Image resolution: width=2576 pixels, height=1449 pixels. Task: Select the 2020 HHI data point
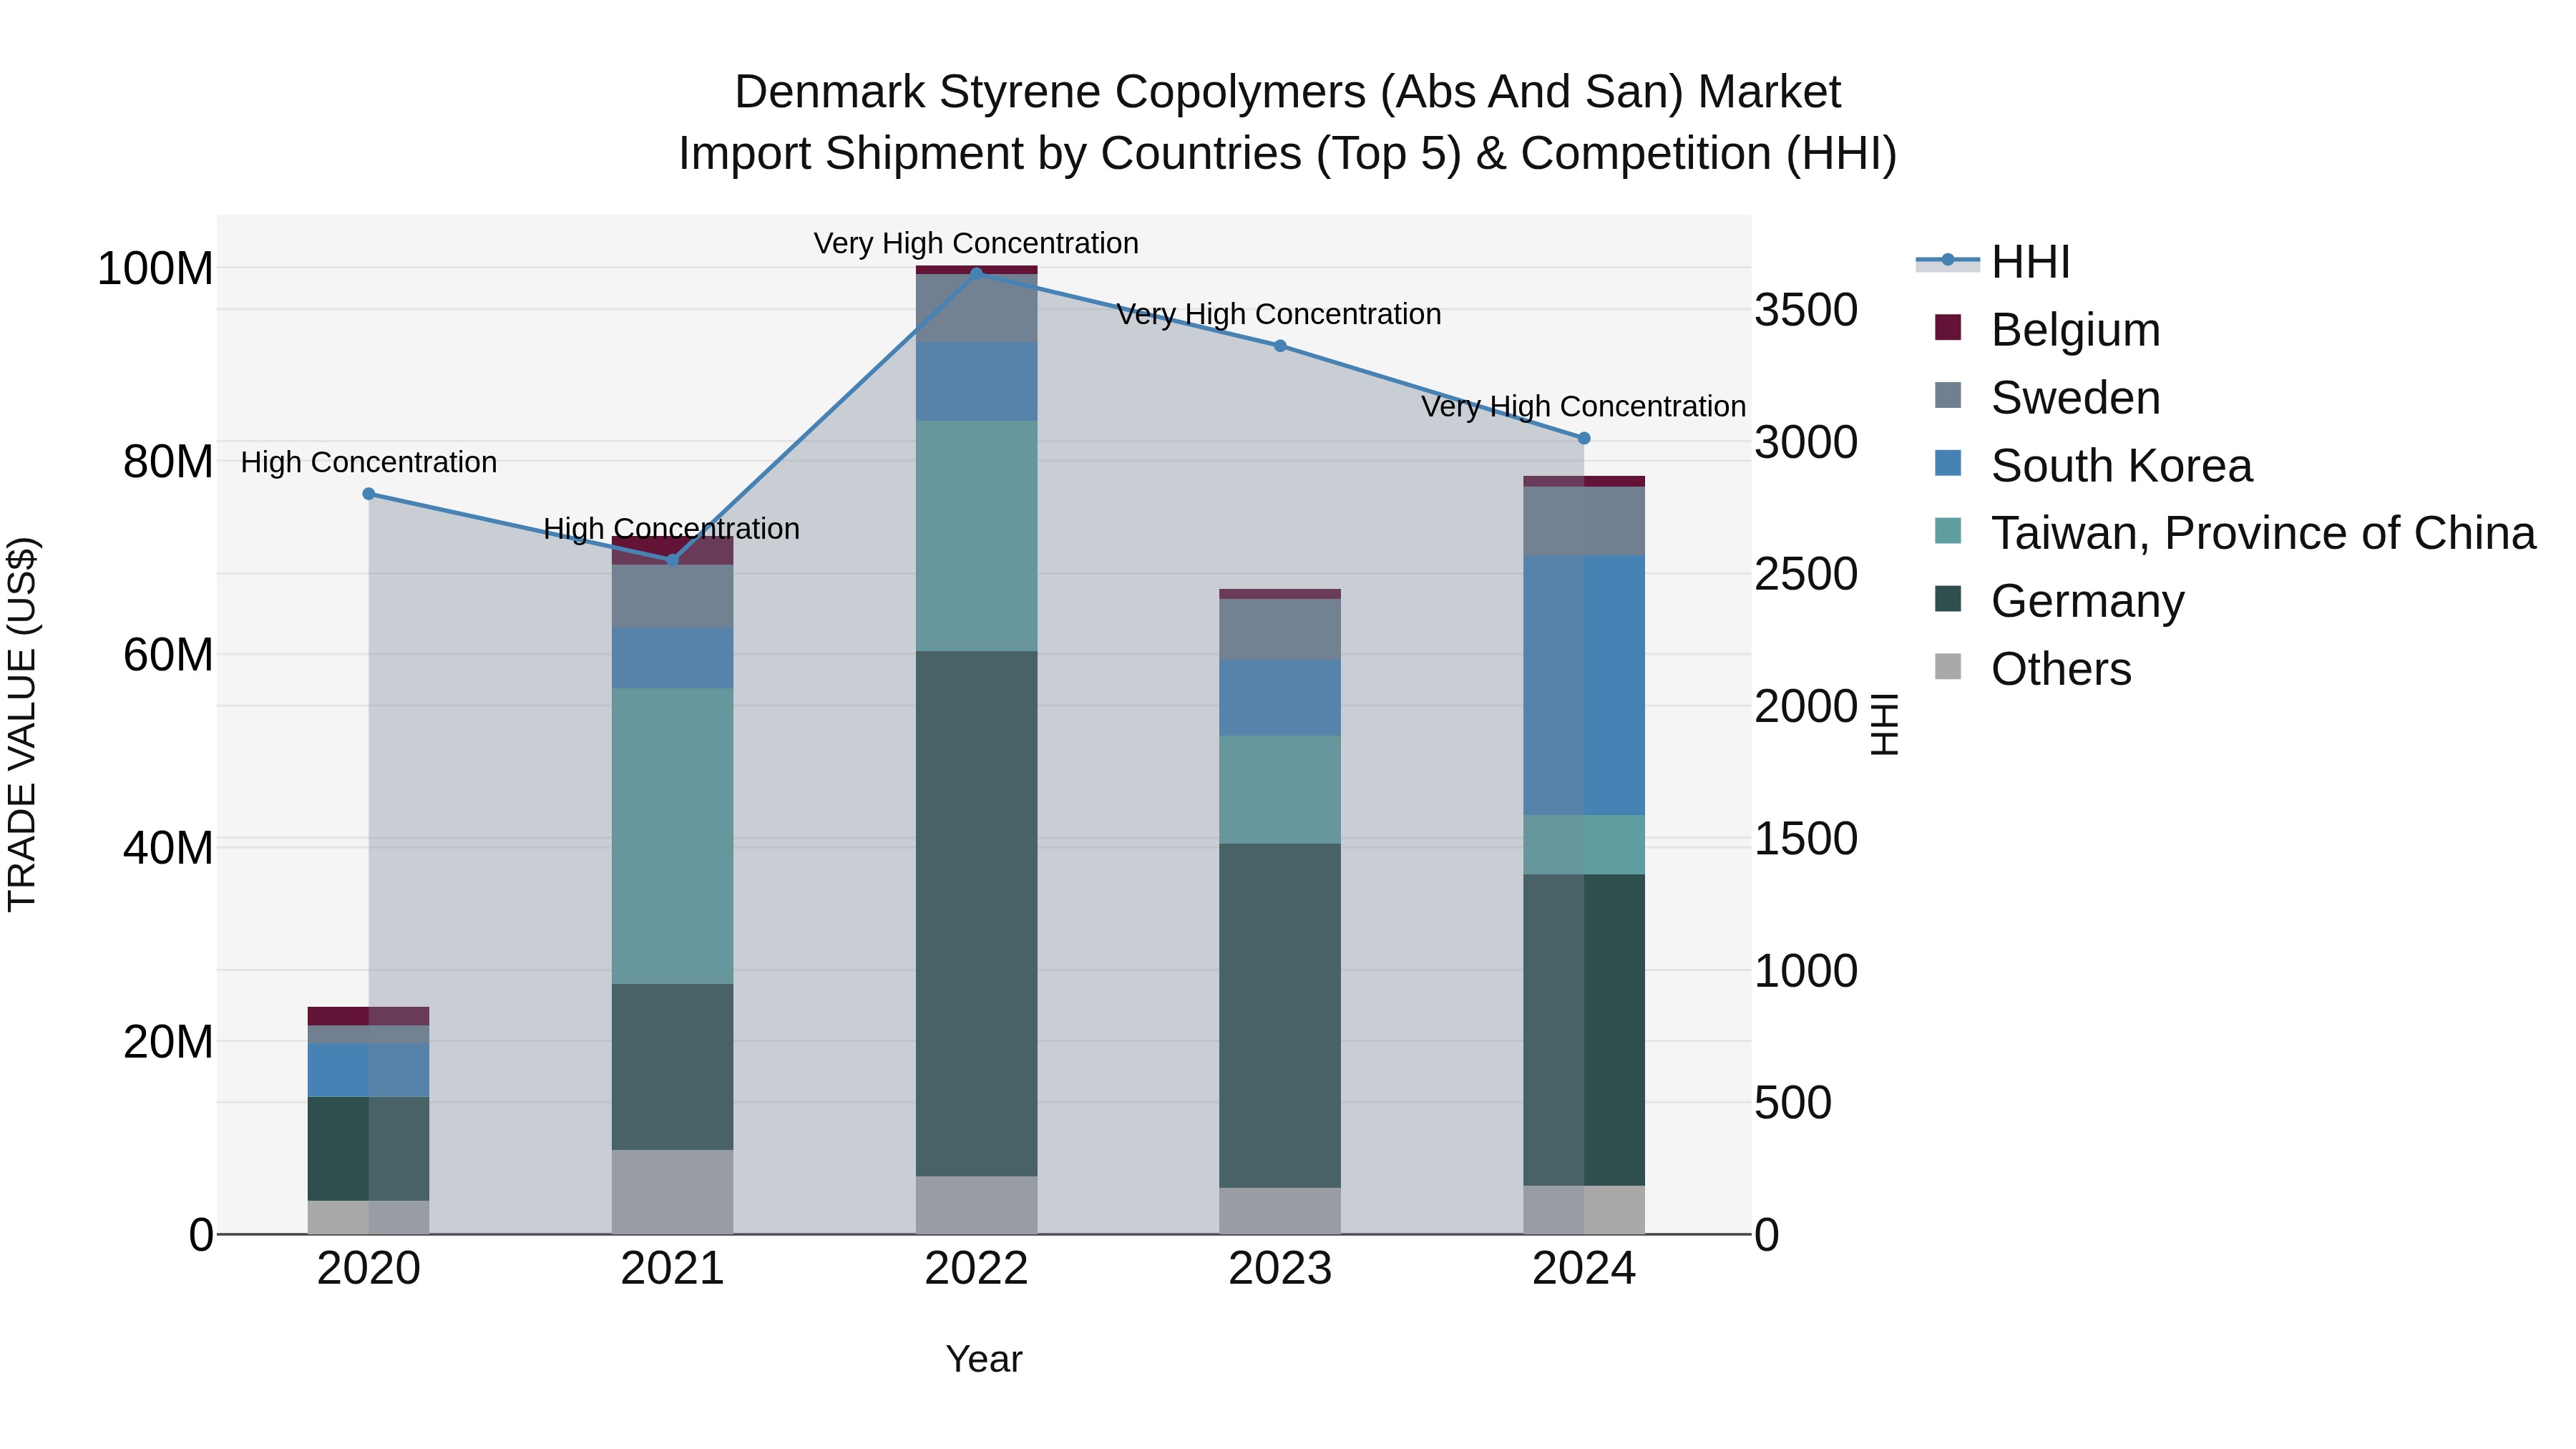click(x=369, y=494)
